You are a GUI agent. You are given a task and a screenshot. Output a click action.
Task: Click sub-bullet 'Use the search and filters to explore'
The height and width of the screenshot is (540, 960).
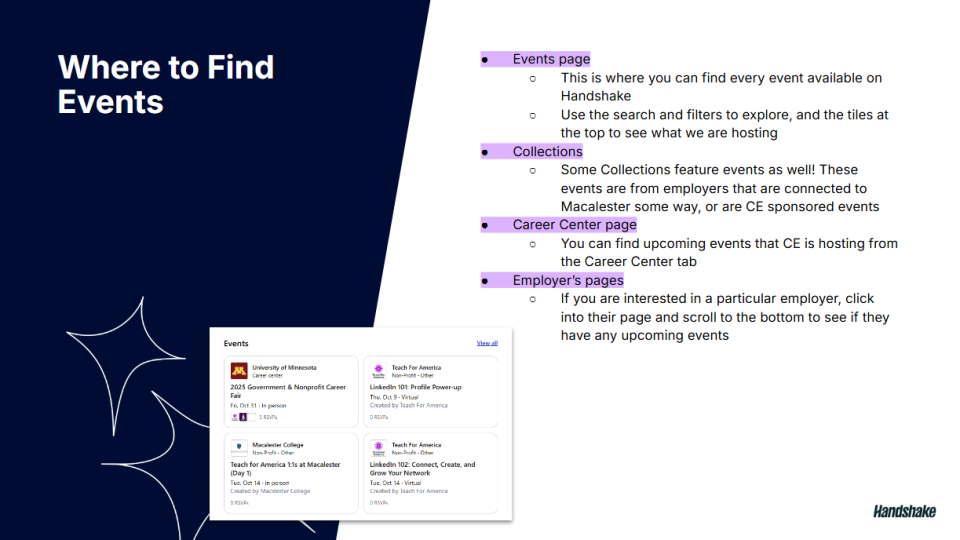(724, 124)
